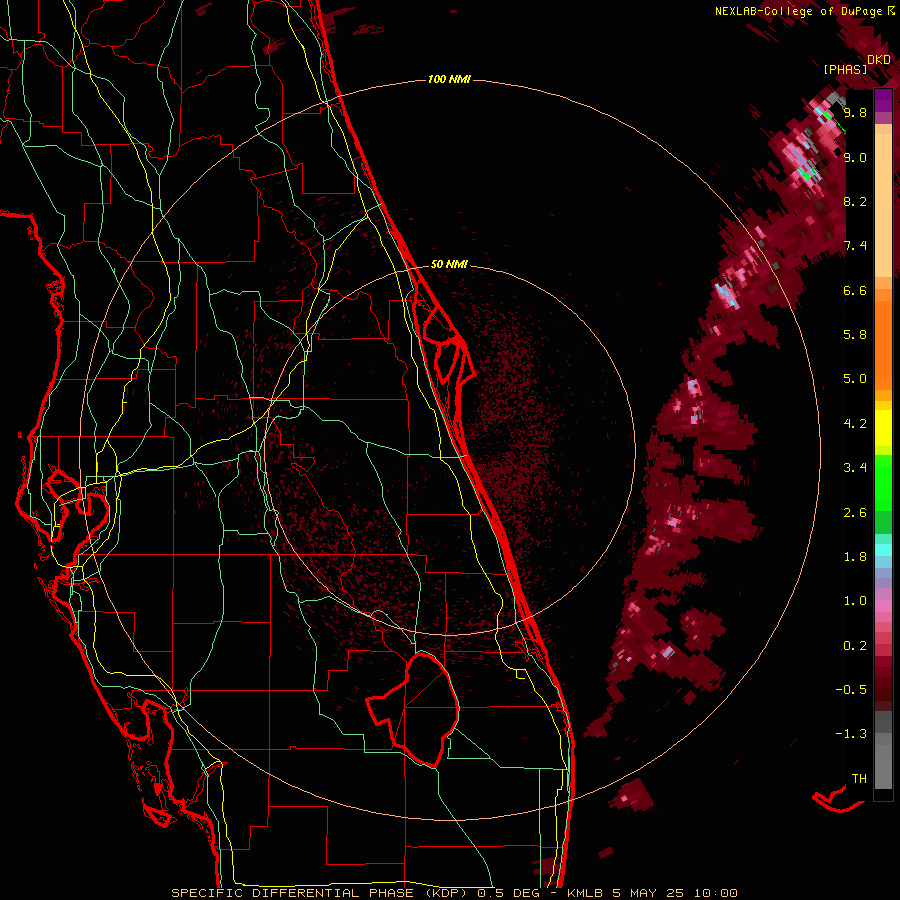Pick the purple top band of the color bar

point(883,101)
